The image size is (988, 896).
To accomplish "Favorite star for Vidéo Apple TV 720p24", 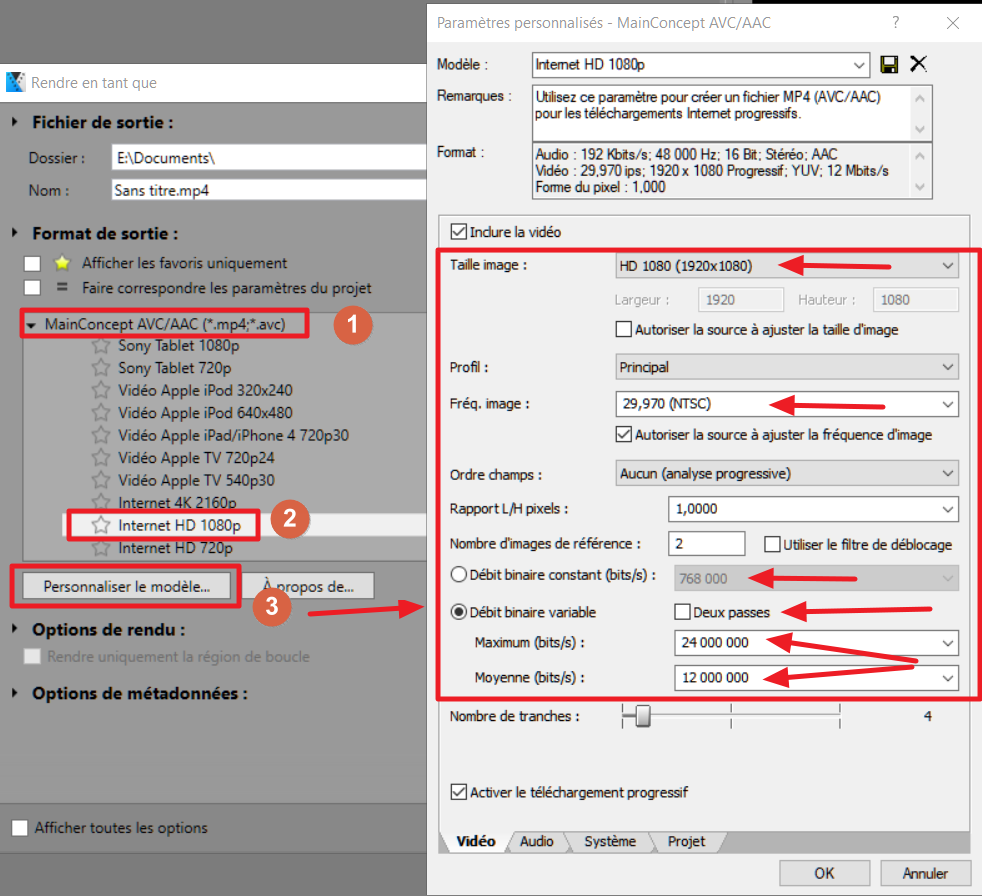I will (x=101, y=457).
